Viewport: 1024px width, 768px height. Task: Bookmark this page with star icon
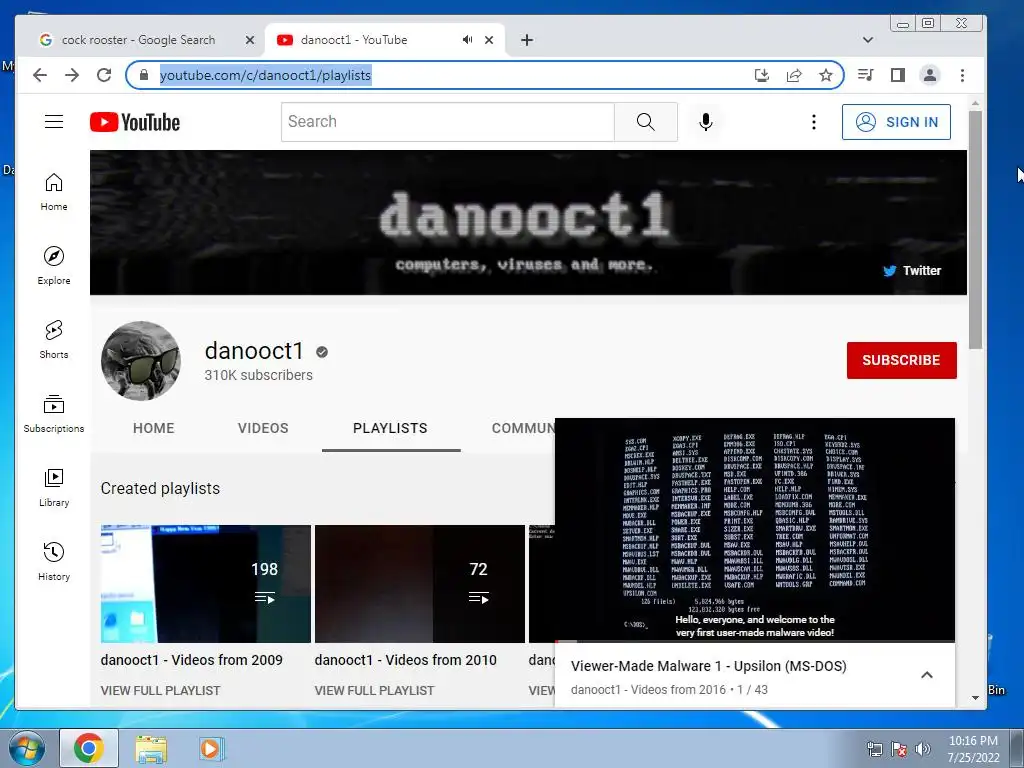825,75
